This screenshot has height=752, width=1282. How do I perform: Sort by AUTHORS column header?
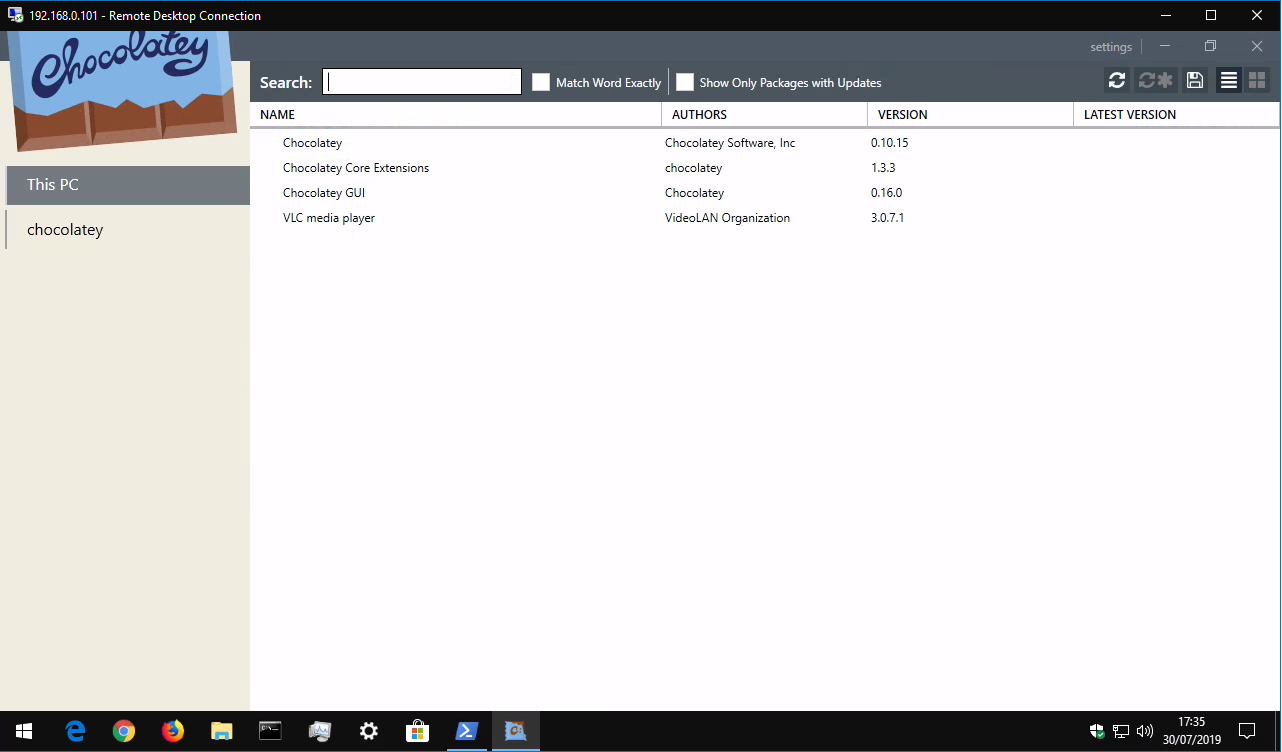click(765, 114)
